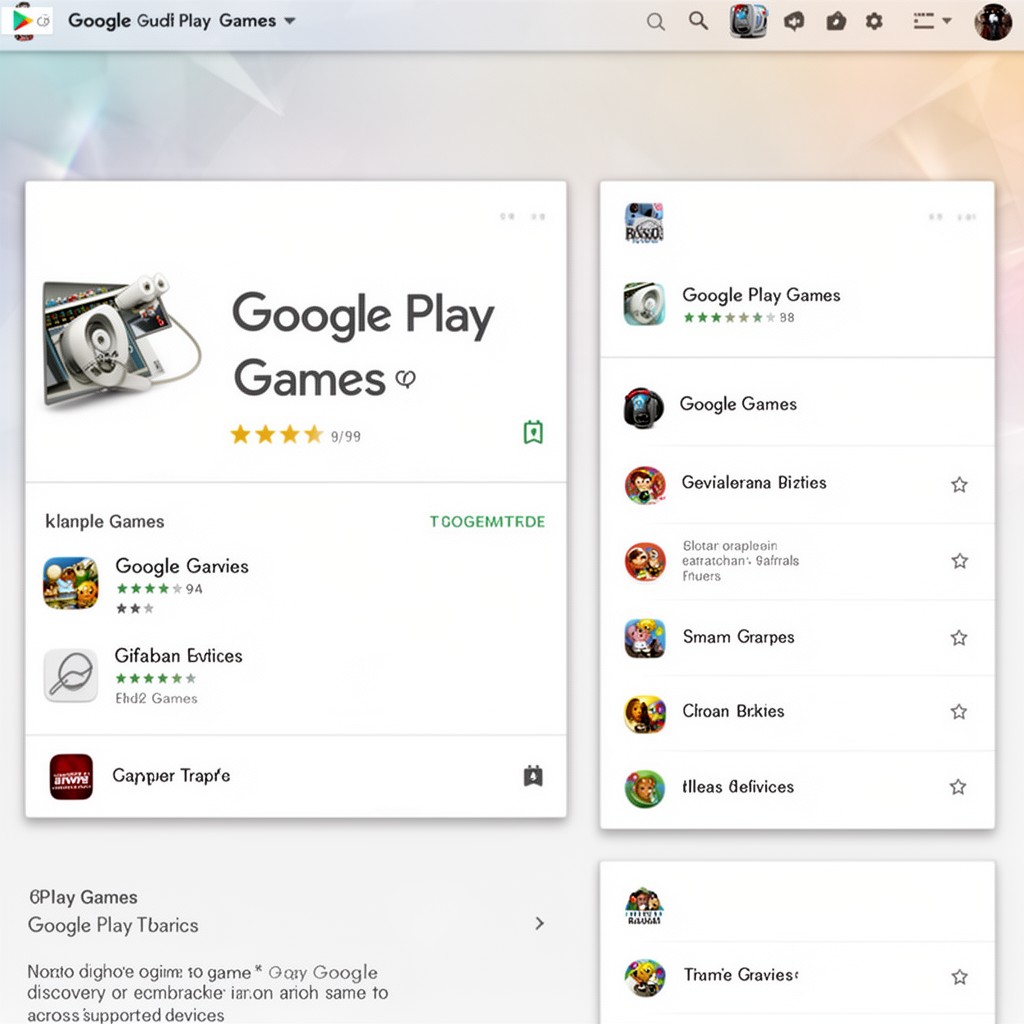Toggle favorite star for Clroan Brkies
Image resolution: width=1024 pixels, height=1024 pixels.
coord(959,712)
